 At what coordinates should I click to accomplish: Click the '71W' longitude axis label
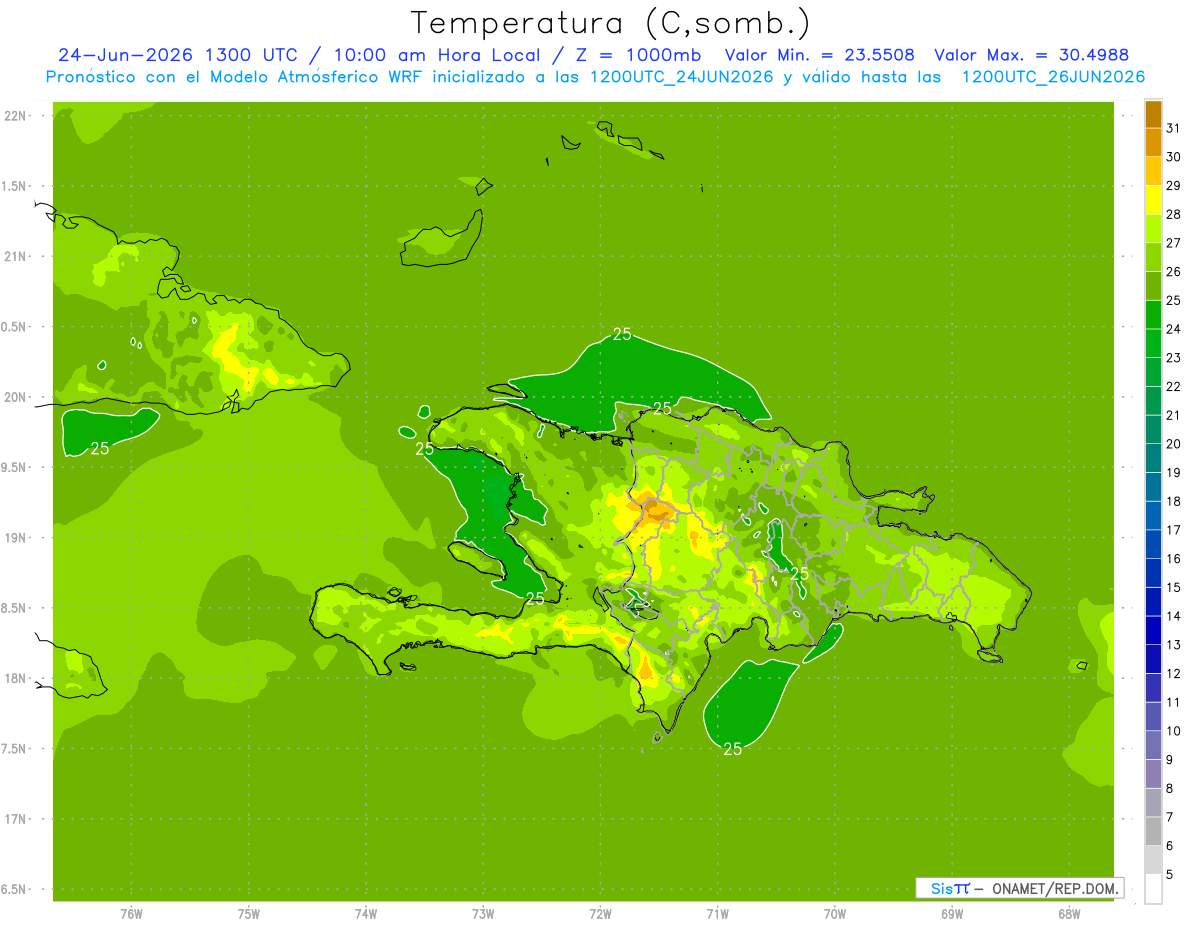(x=717, y=914)
